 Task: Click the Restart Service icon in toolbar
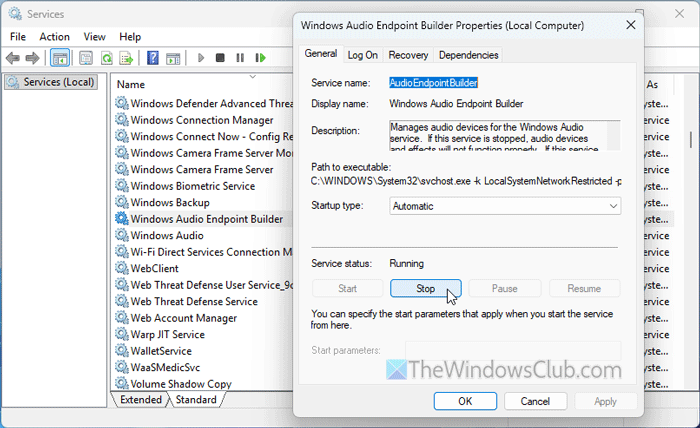(260, 58)
